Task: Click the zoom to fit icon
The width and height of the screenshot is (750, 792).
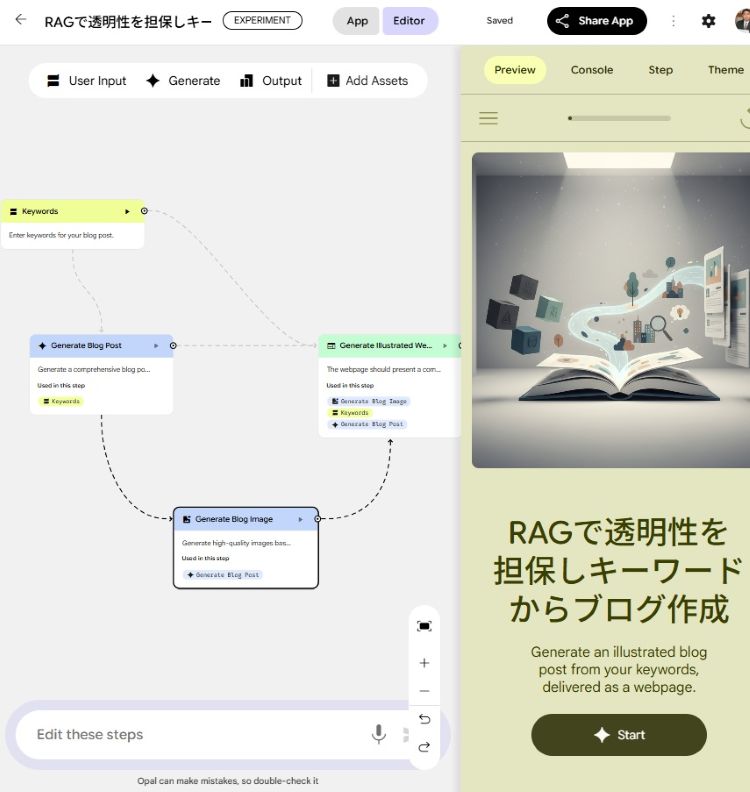Action: pyautogui.click(x=424, y=626)
